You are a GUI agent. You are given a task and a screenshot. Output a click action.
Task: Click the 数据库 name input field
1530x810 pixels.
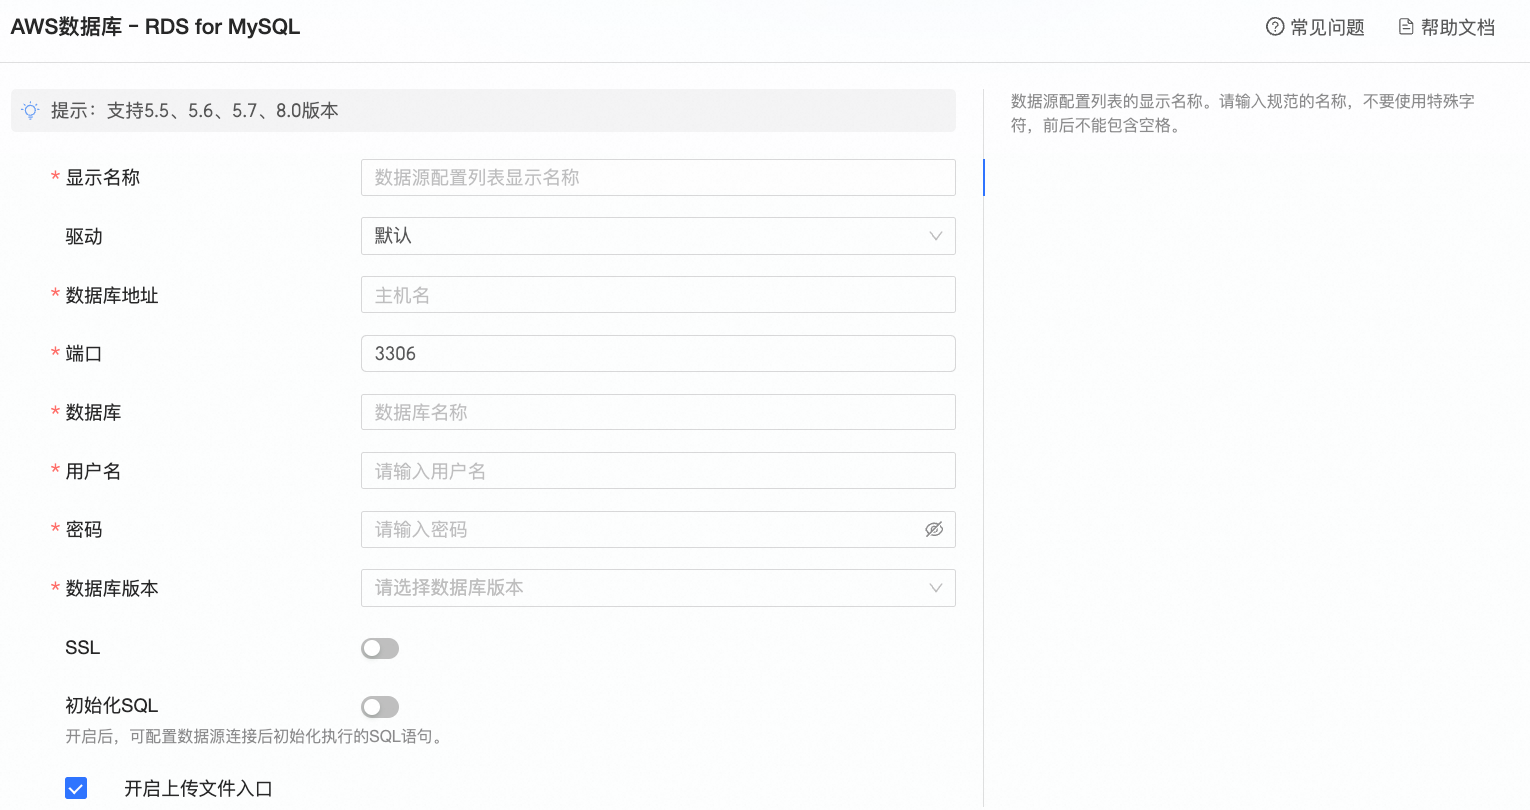click(658, 412)
